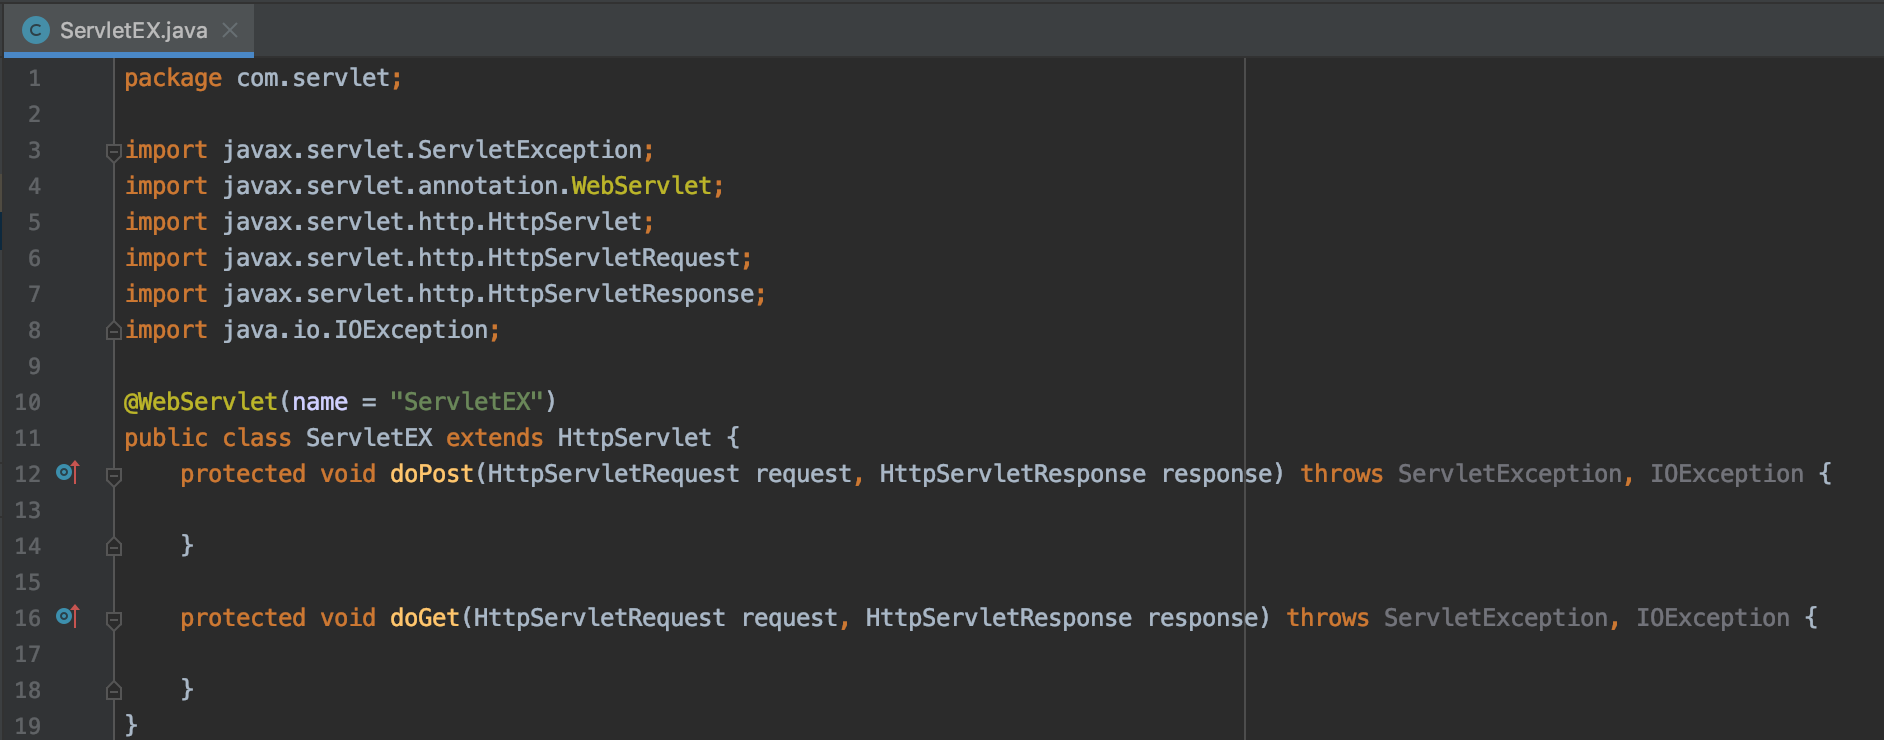The image size is (1884, 740).
Task: Click the "ServletEX" string literal
Action: pos(467,402)
